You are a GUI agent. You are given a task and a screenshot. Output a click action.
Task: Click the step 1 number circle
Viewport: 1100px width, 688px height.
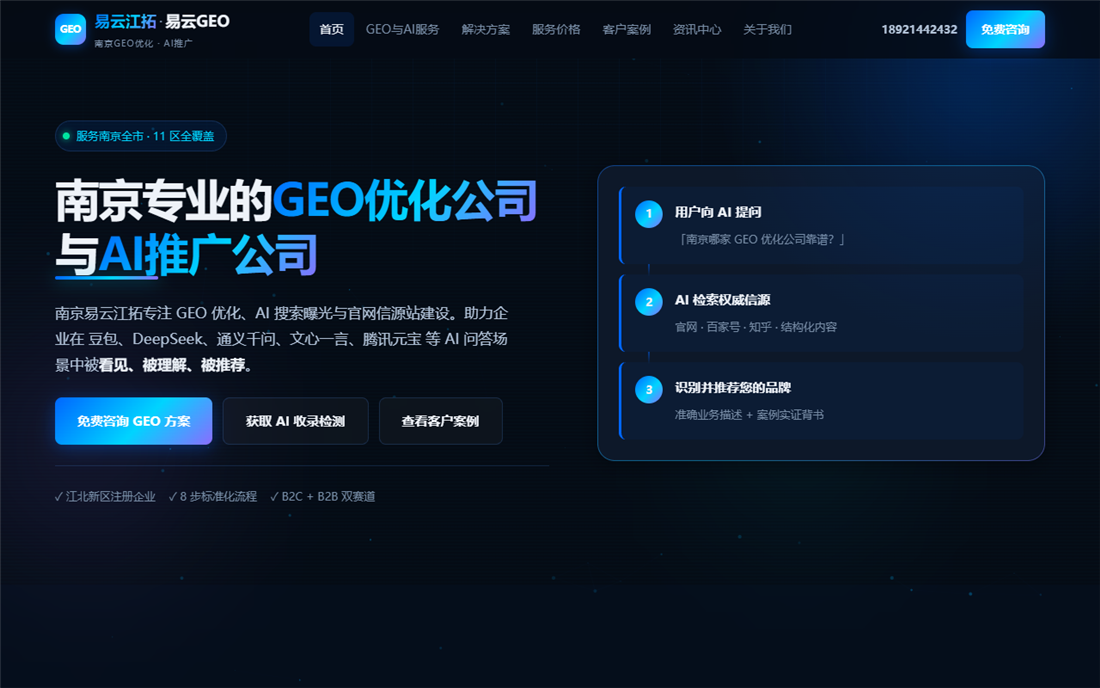pos(649,214)
